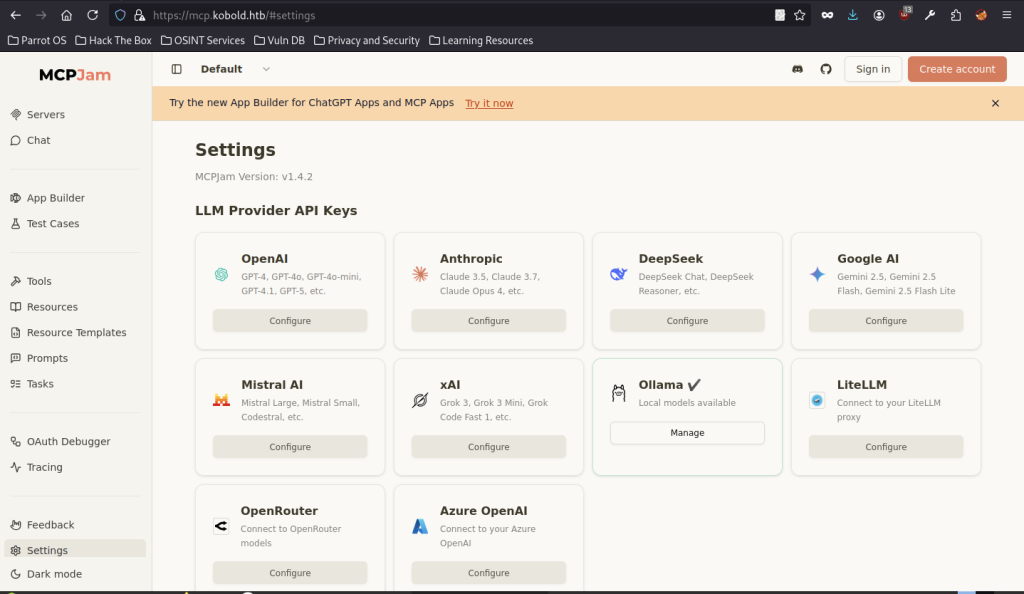
Task: Manage Ollama local models
Action: point(687,433)
